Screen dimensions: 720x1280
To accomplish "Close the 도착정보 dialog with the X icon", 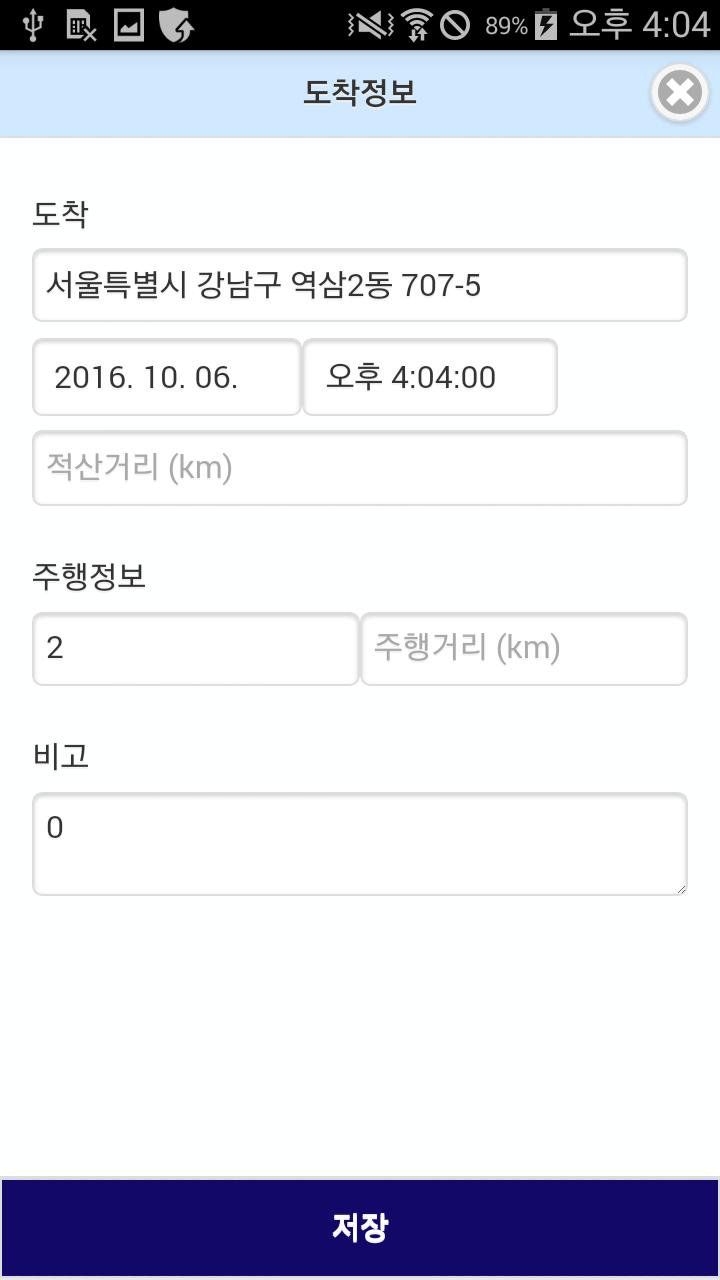I will click(680, 93).
